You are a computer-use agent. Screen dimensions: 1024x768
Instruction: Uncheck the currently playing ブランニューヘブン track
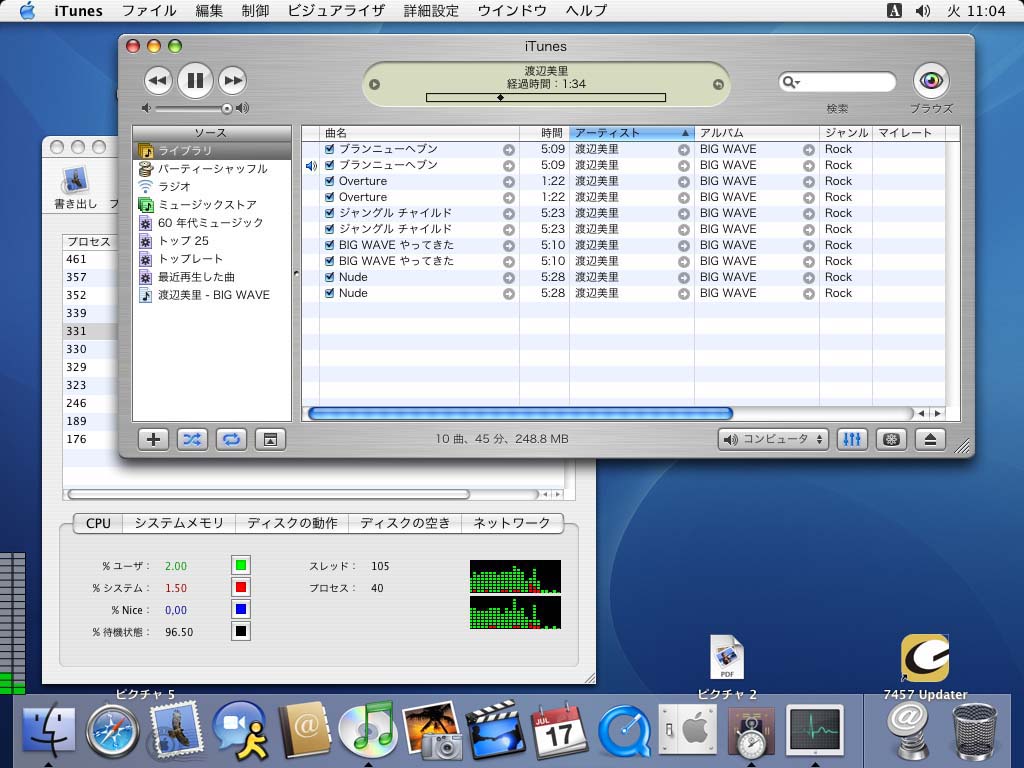point(330,165)
